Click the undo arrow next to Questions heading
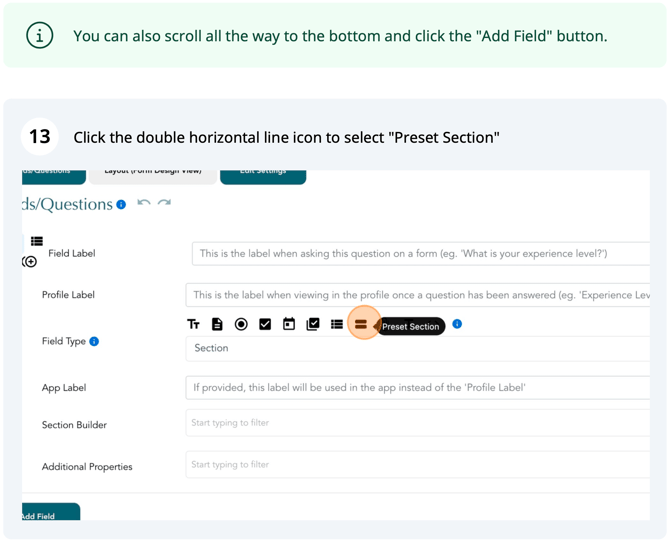The width and height of the screenshot is (670, 543). click(x=144, y=203)
